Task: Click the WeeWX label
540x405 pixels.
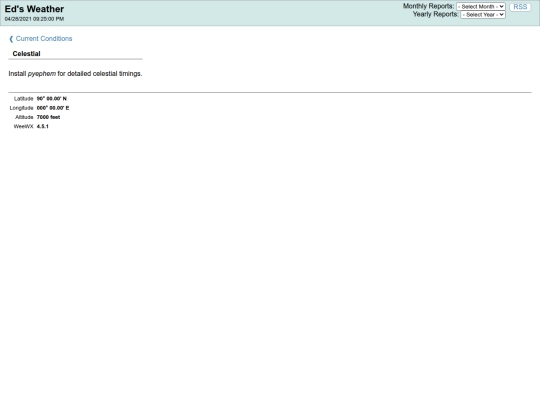Action: pyautogui.click(x=23, y=126)
